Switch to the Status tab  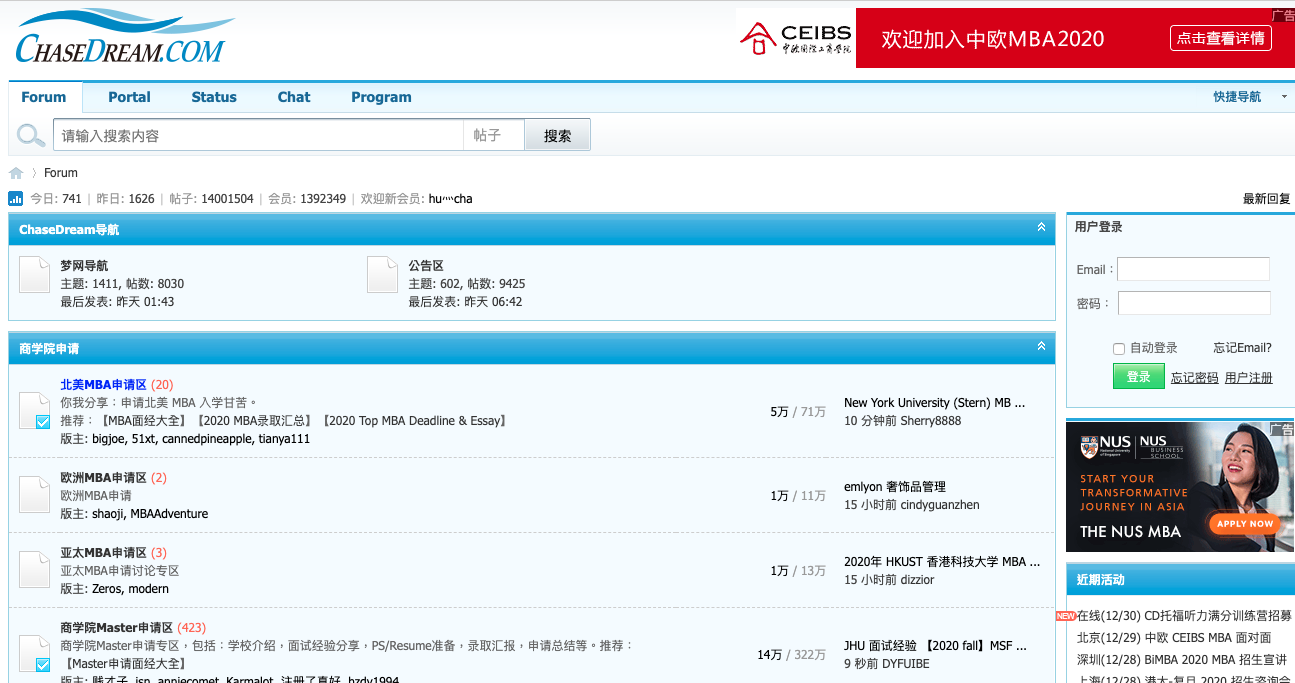pos(214,97)
